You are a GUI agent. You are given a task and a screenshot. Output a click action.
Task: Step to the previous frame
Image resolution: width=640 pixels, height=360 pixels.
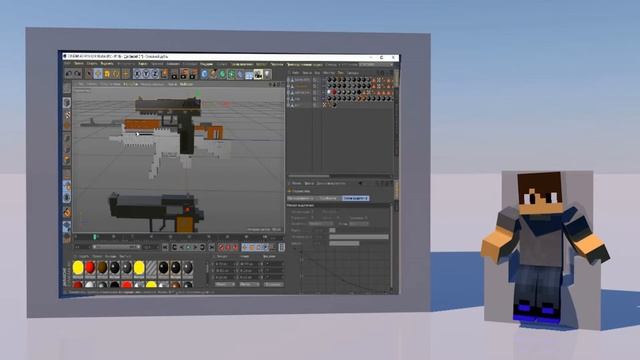pos(182,247)
